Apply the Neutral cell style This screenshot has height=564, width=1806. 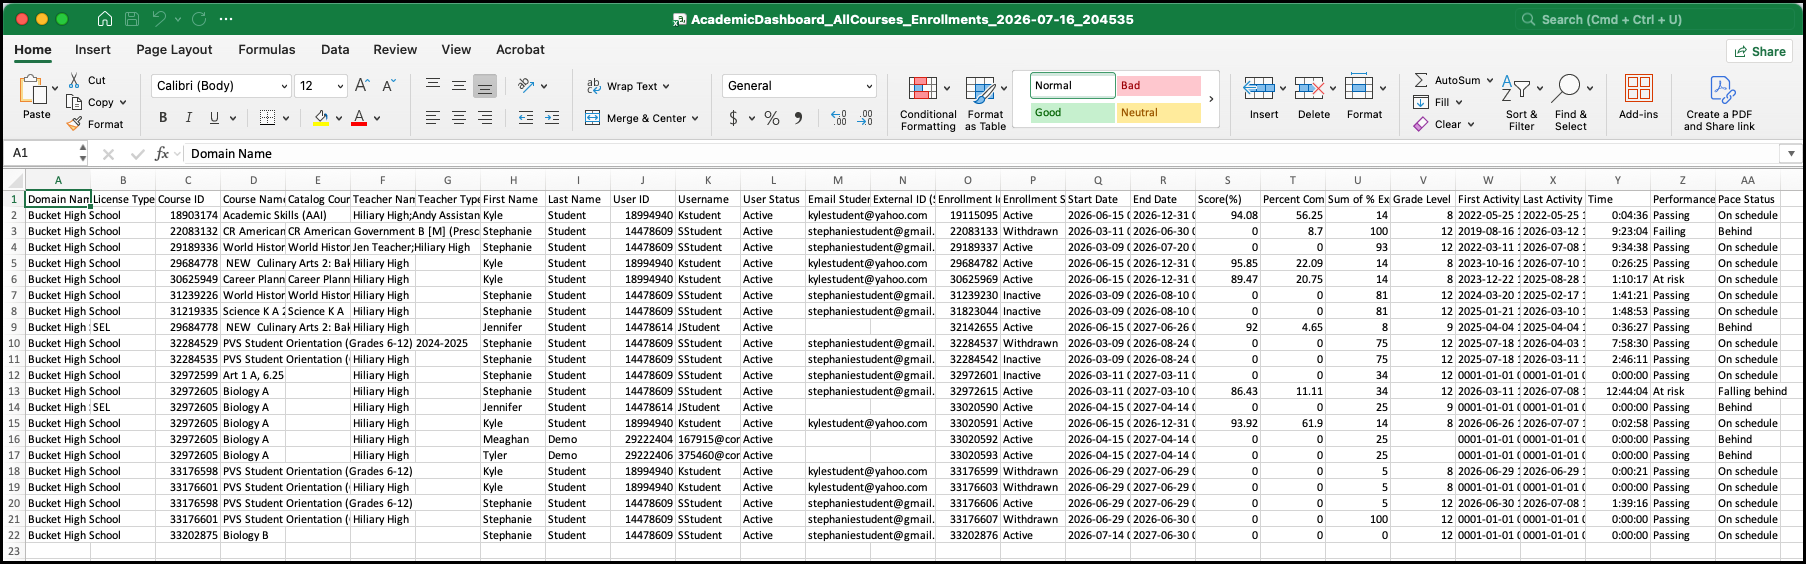[1158, 113]
